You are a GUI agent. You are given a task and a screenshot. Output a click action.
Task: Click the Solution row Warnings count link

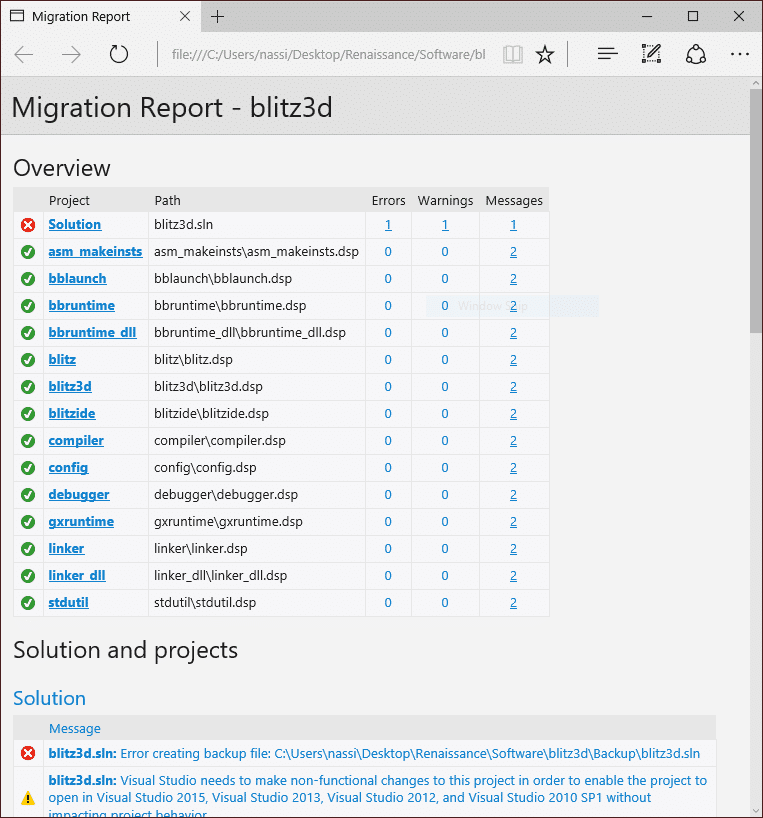[x=445, y=225]
